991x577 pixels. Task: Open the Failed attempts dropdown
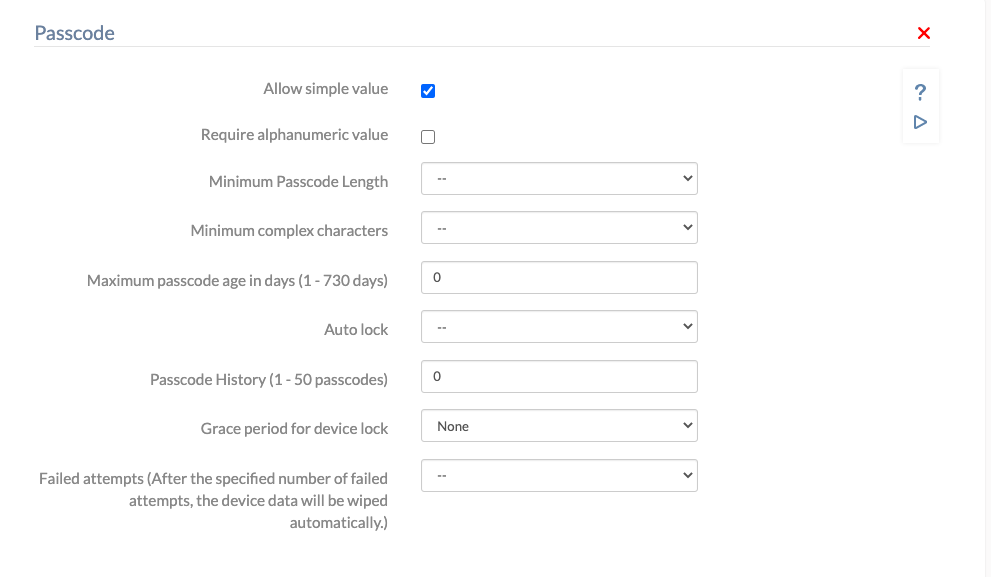pos(559,475)
